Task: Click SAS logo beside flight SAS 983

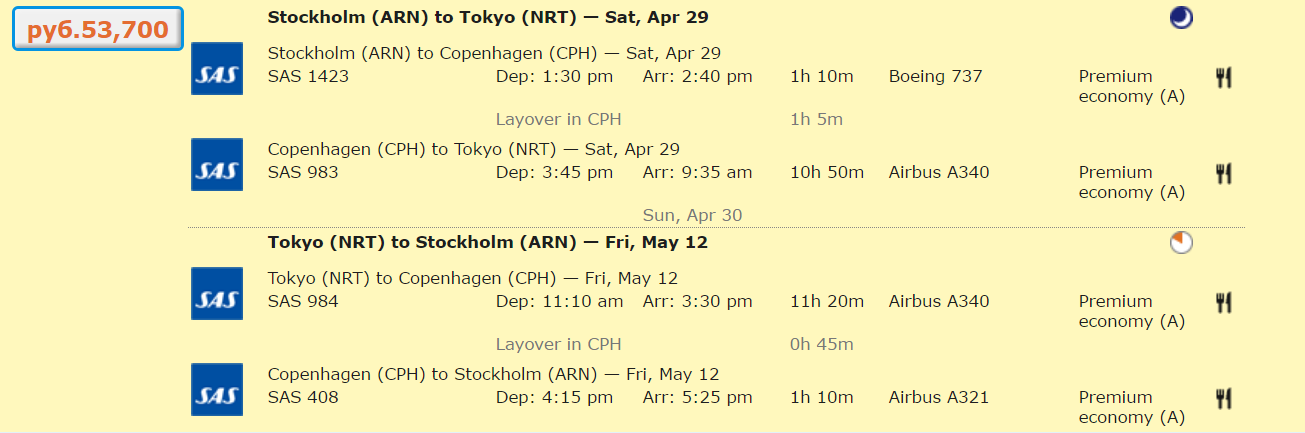Action: coord(217,165)
